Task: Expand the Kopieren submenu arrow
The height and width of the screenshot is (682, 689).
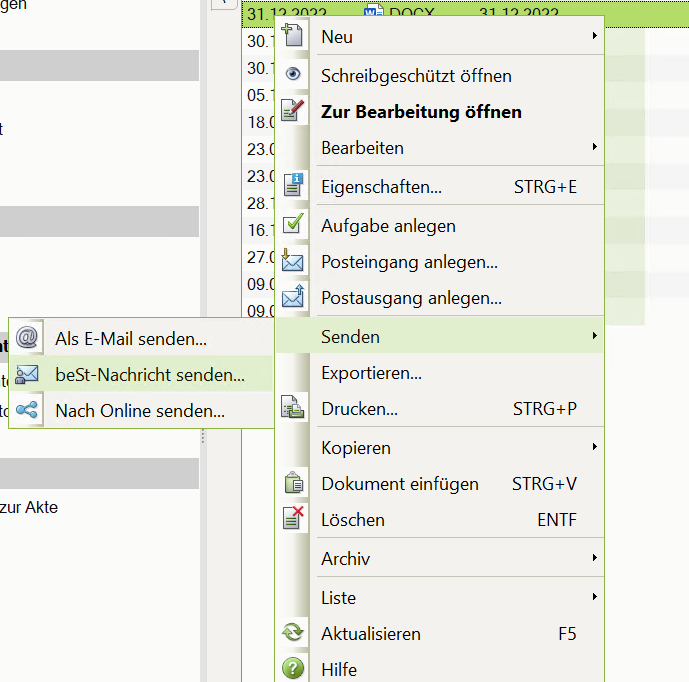Action: [595, 447]
